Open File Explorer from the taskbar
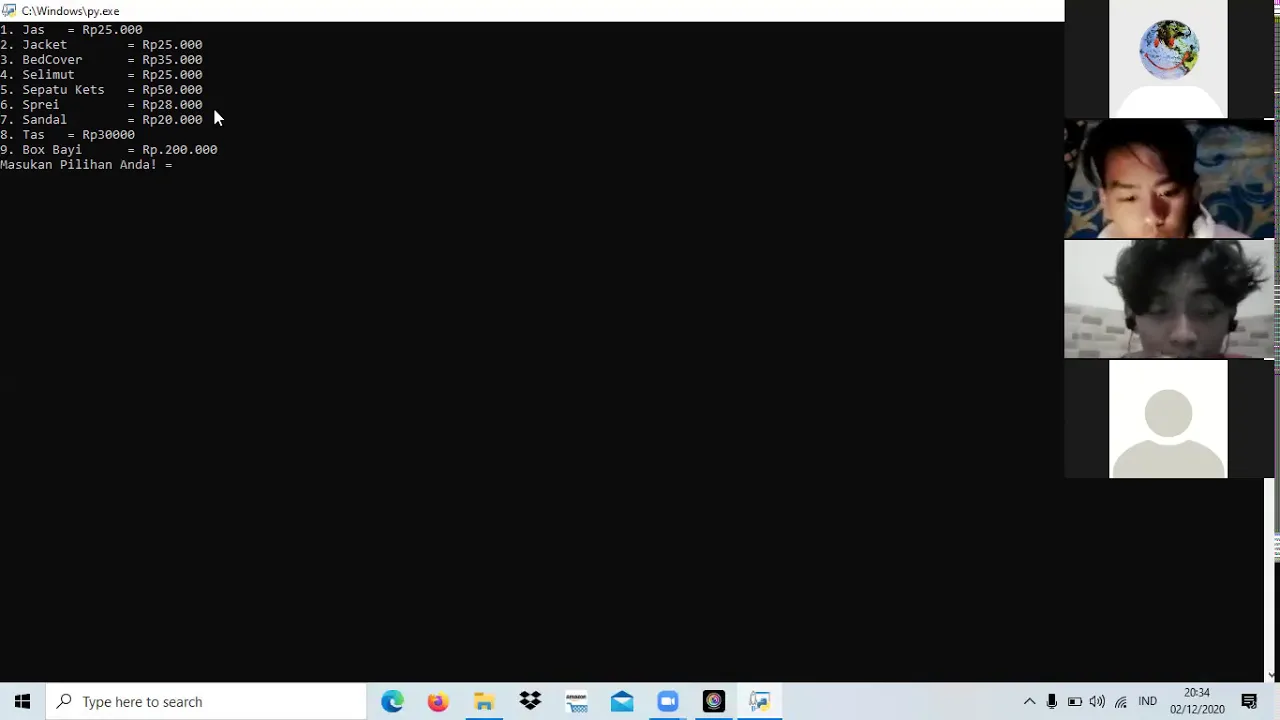The image size is (1280, 720). [x=484, y=702]
